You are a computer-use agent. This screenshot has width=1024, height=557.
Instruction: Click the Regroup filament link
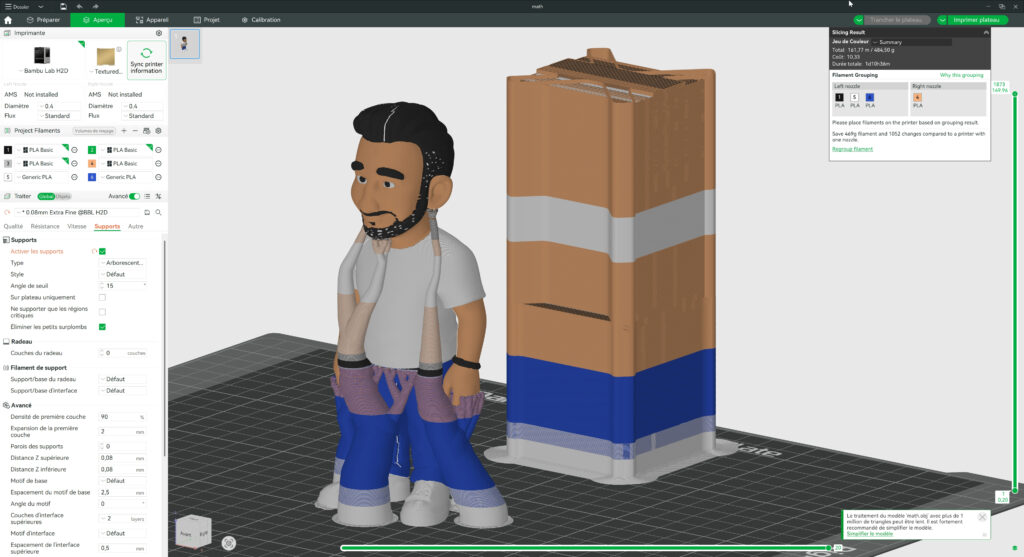click(x=852, y=149)
